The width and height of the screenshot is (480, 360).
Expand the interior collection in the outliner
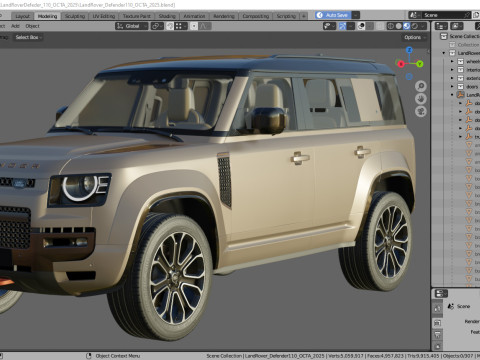(452, 70)
